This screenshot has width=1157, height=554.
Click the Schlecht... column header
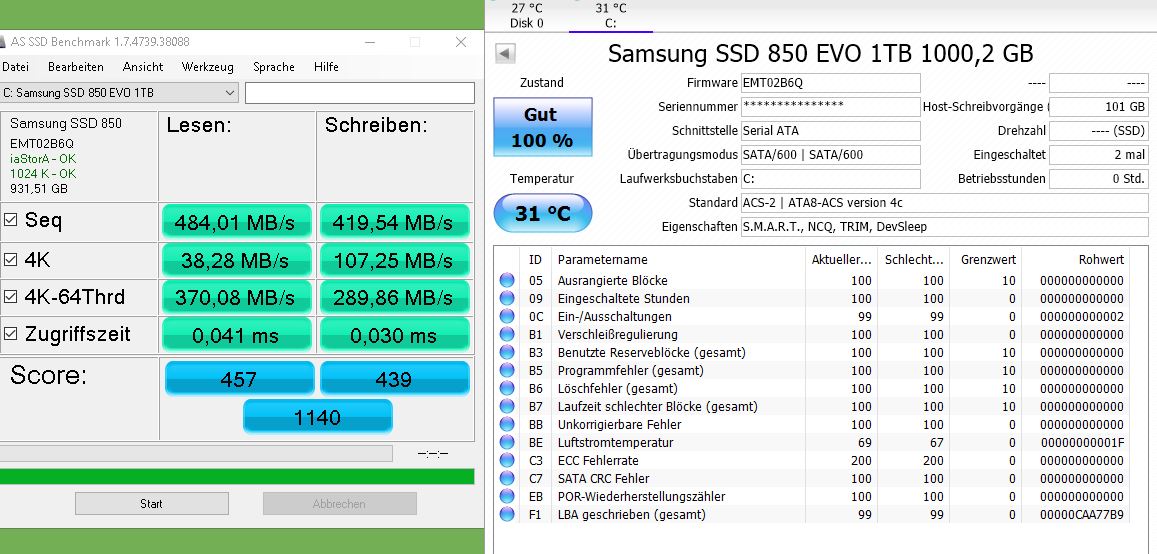(x=914, y=260)
